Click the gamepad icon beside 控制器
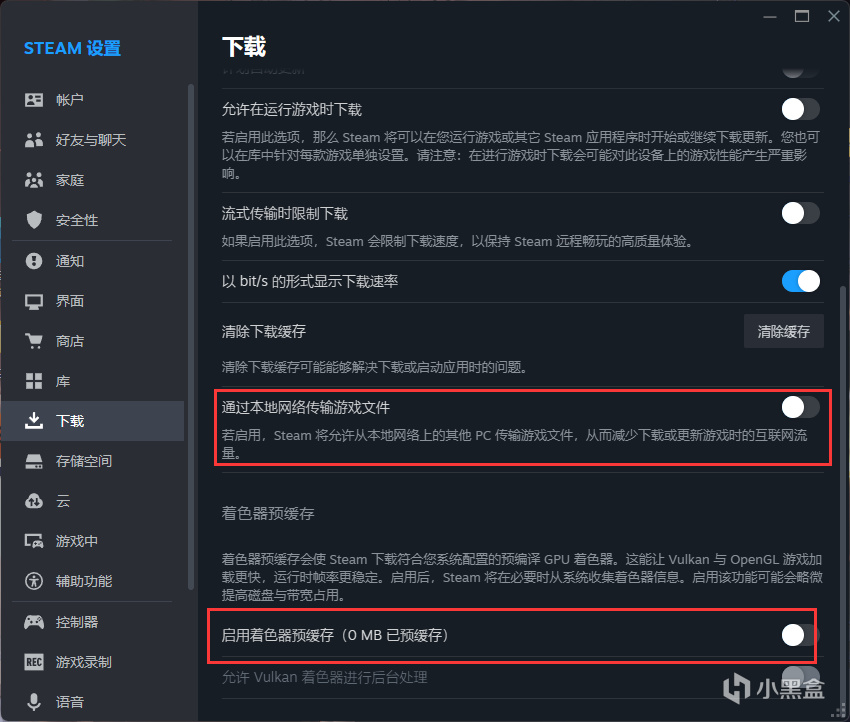The width and height of the screenshot is (850, 722). click(x=34, y=622)
